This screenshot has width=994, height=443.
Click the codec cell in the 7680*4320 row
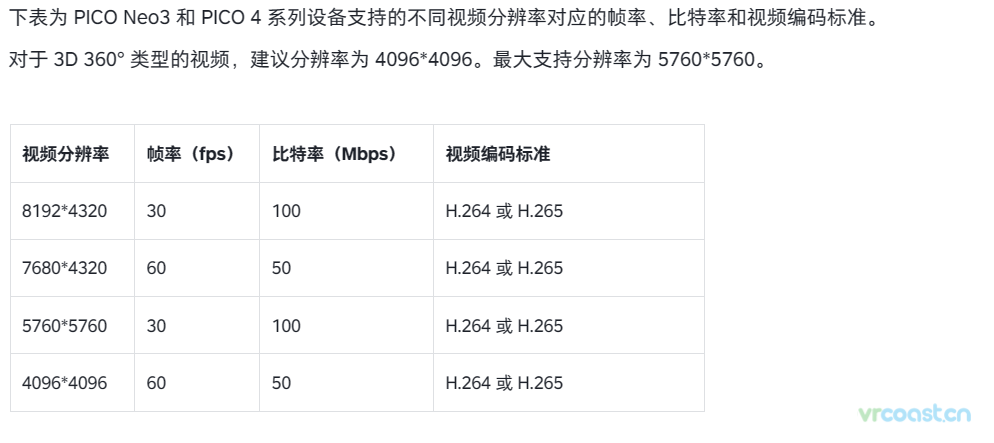[569, 268]
